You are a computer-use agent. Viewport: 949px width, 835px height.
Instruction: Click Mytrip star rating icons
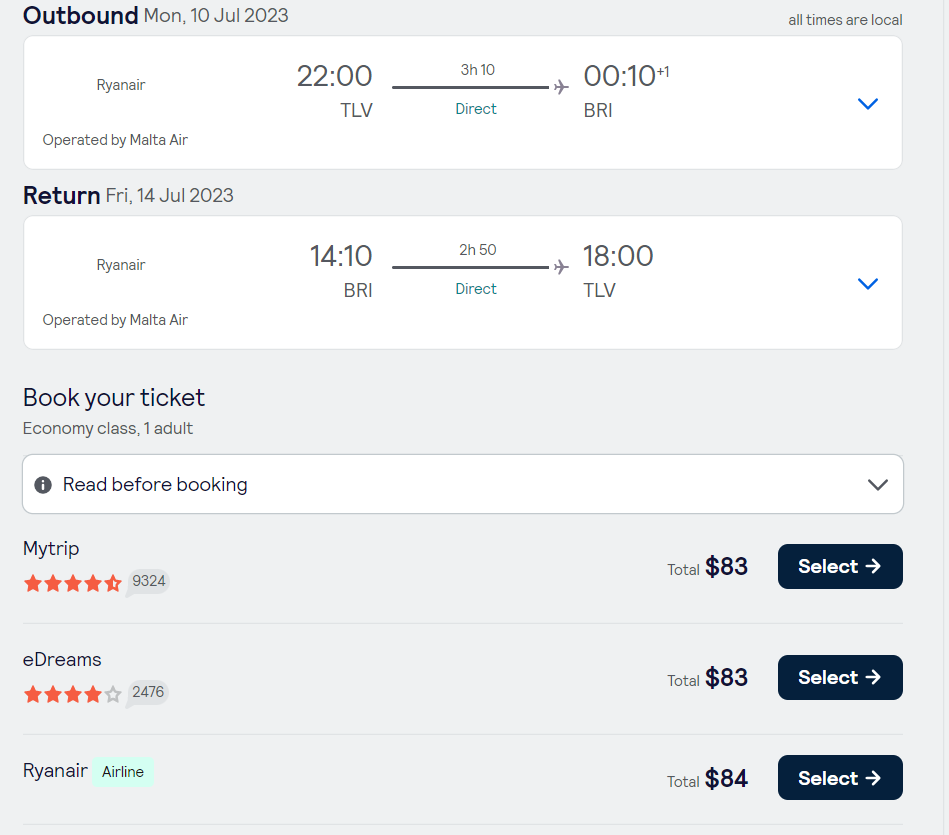click(72, 583)
